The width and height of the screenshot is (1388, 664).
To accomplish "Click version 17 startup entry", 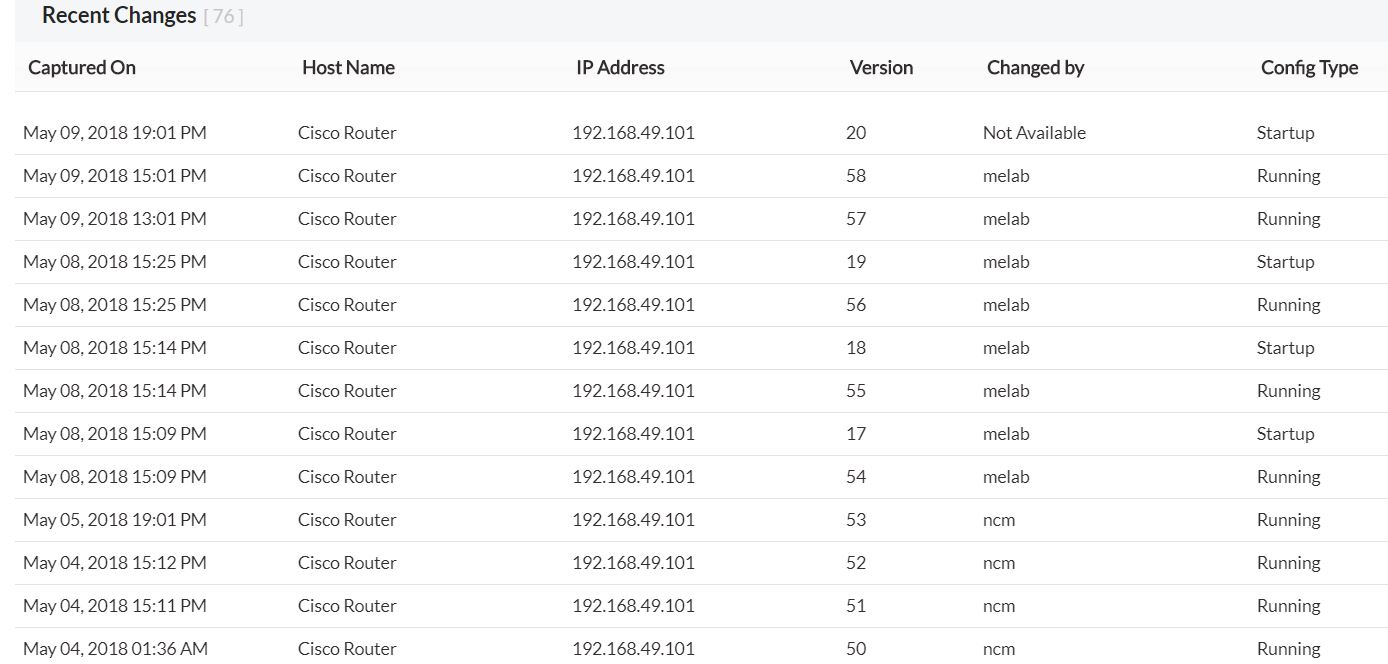I will pos(856,434).
